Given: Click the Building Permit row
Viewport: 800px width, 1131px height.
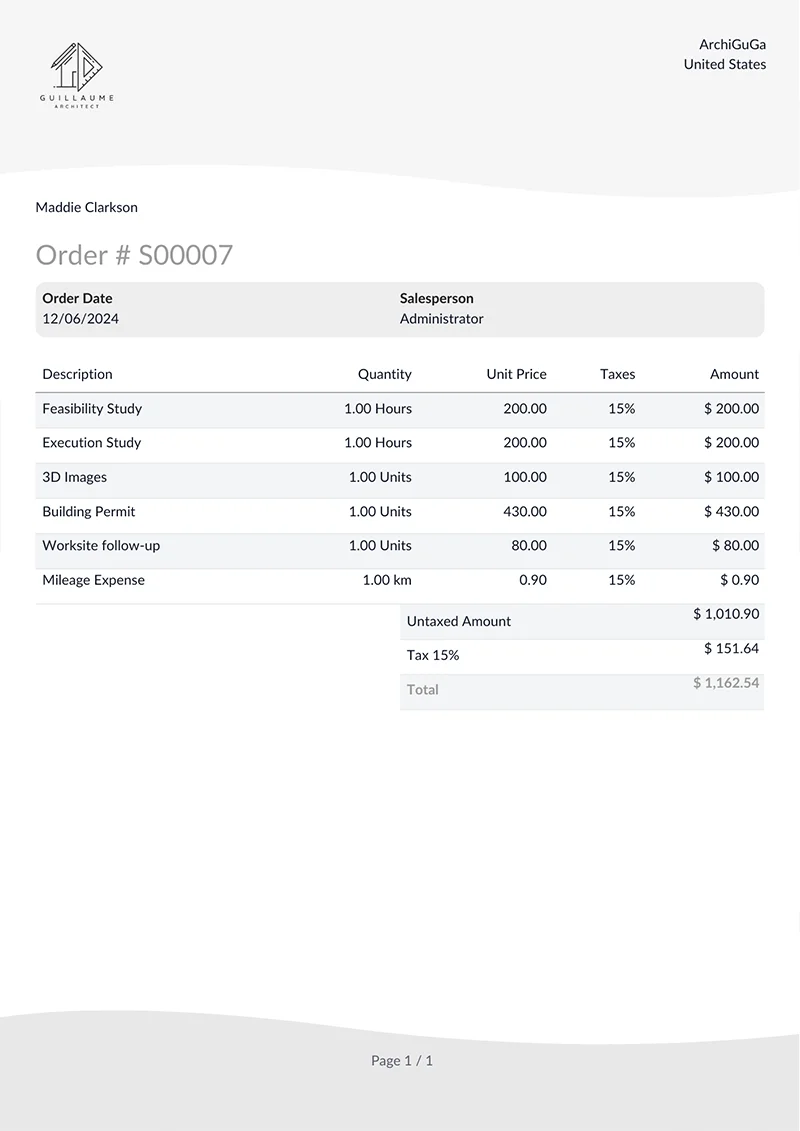Looking at the screenshot, I should 400,511.
